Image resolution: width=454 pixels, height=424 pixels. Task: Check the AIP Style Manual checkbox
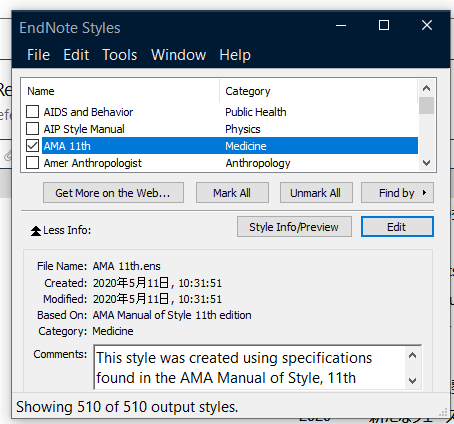pos(32,129)
